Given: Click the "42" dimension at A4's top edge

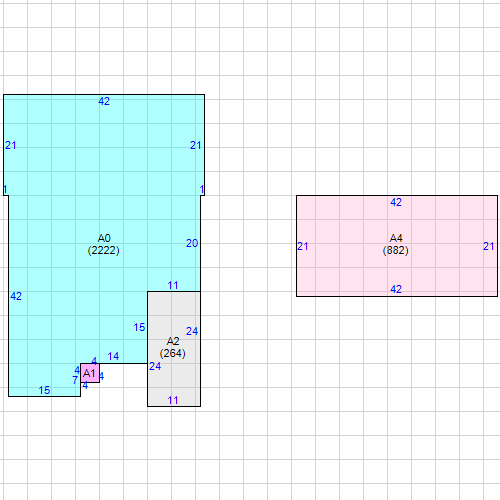Looking at the screenshot, I should click(x=396, y=202).
